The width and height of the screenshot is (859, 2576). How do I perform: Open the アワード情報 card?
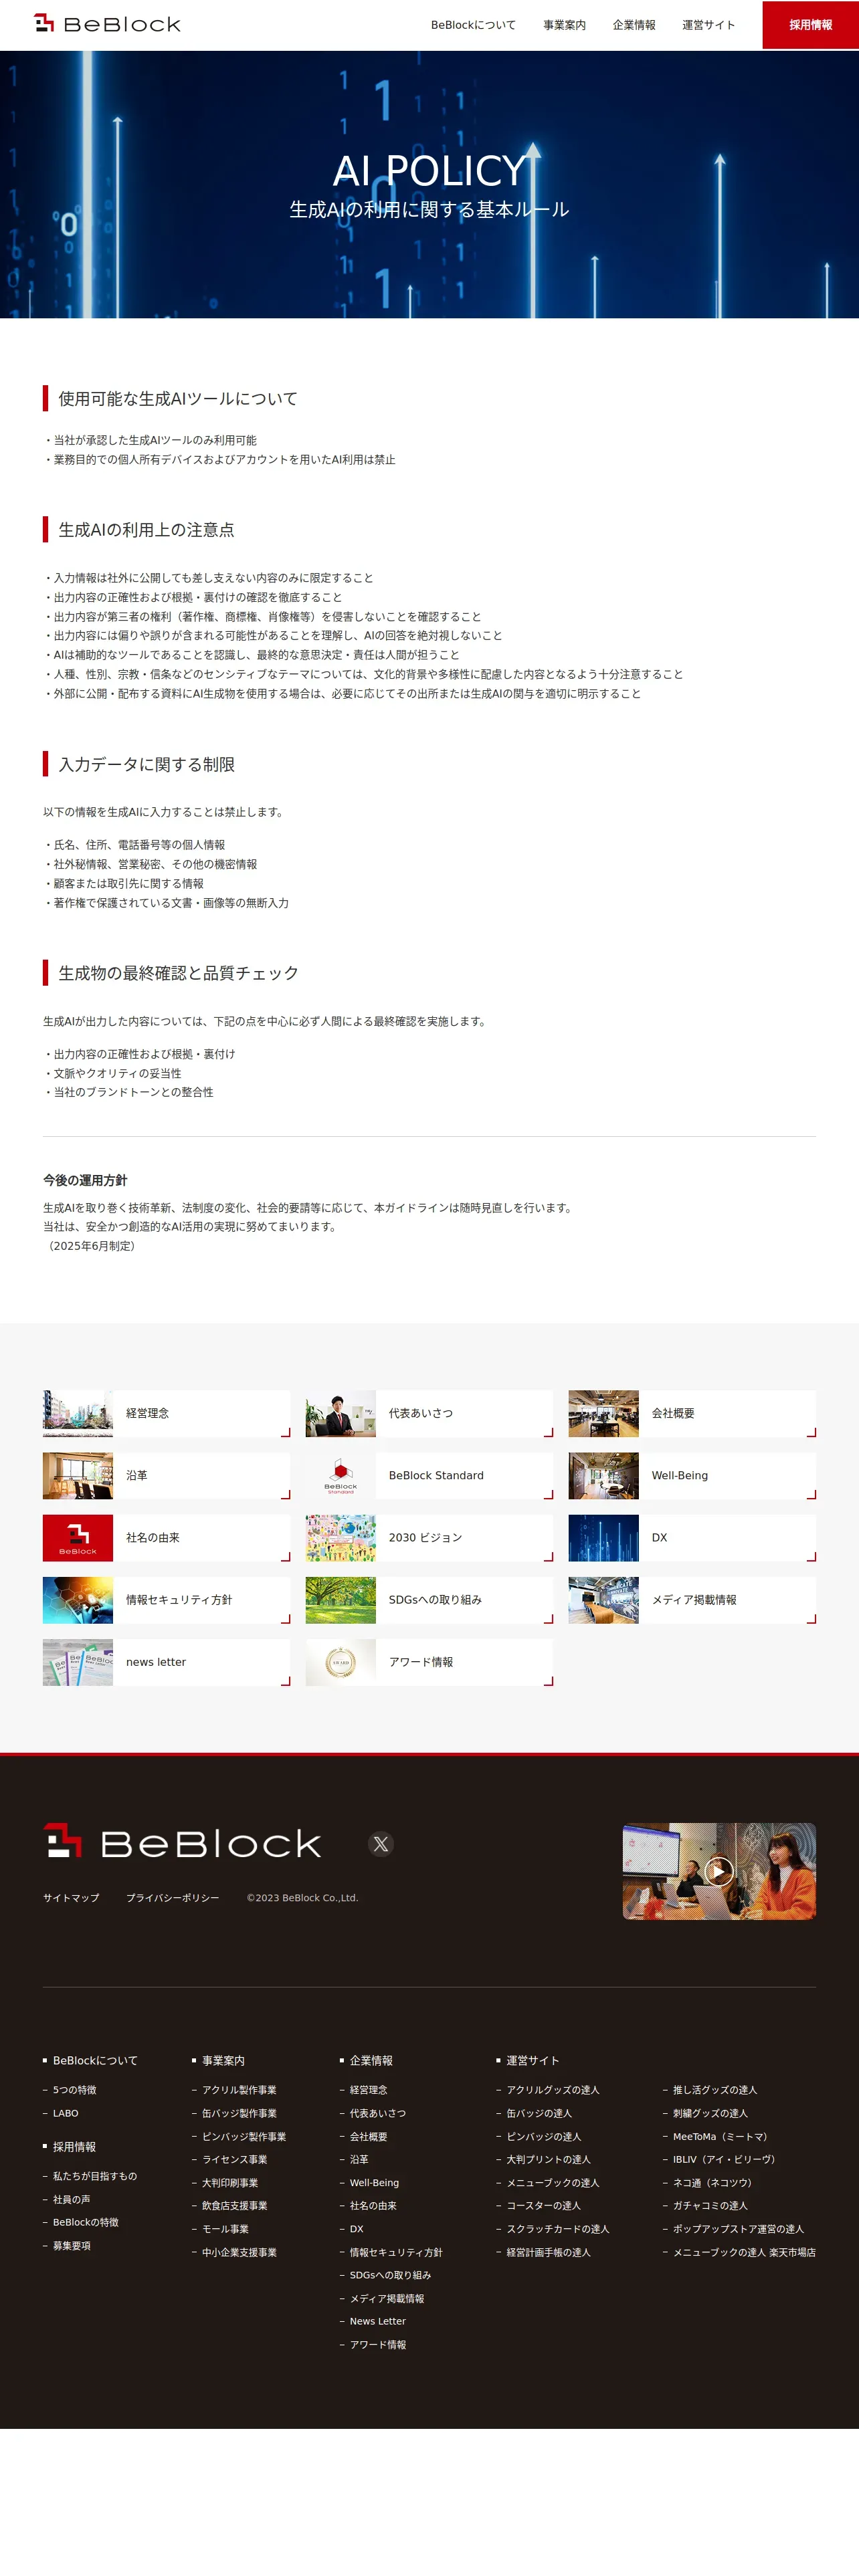[429, 1662]
